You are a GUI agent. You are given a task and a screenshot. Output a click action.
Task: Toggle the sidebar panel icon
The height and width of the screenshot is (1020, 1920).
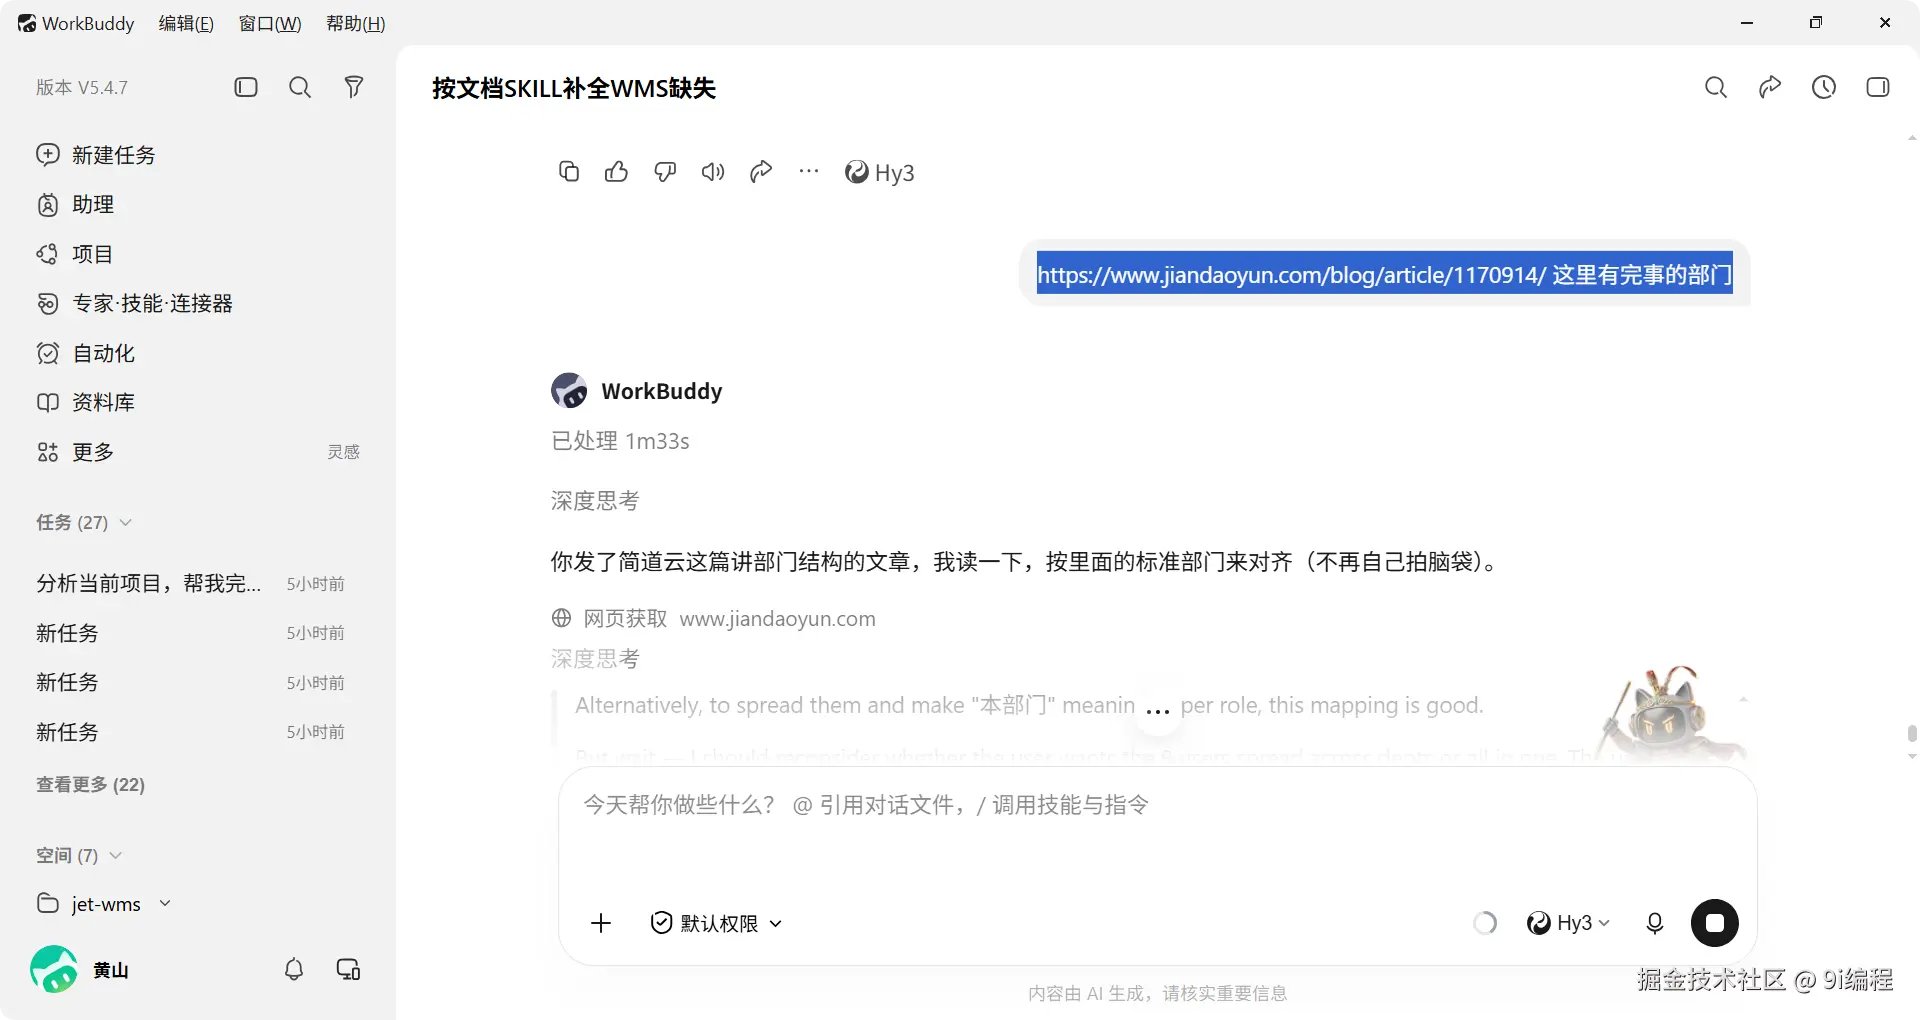246,87
